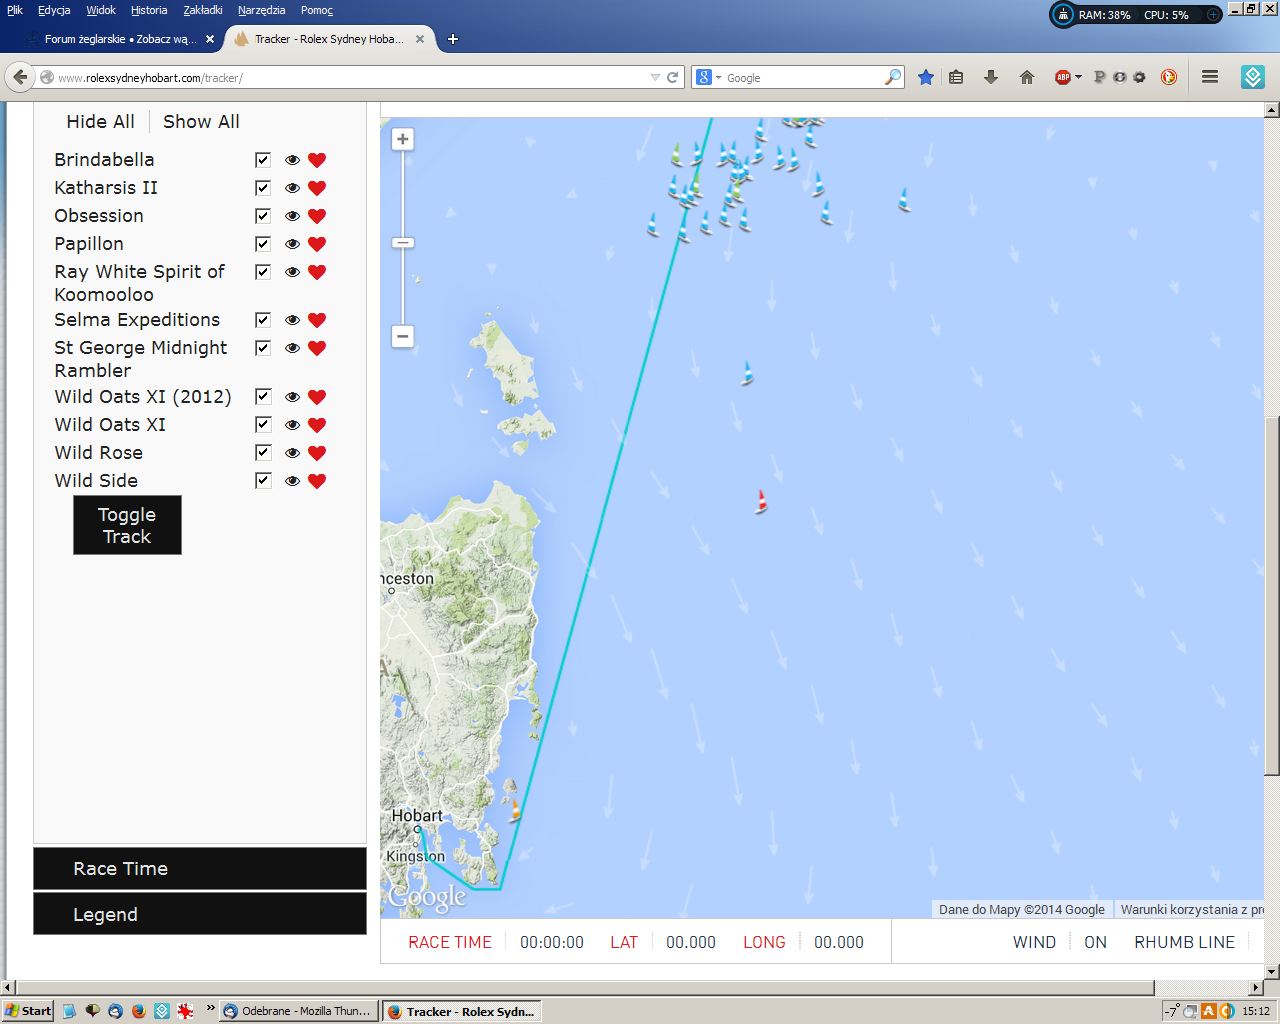
Task: Open the Edycja menu
Action: (54, 10)
